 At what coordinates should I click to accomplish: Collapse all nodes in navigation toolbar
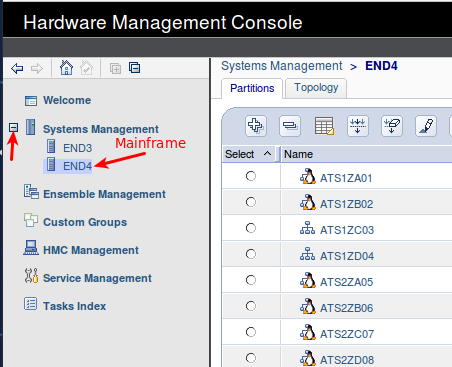coord(134,68)
